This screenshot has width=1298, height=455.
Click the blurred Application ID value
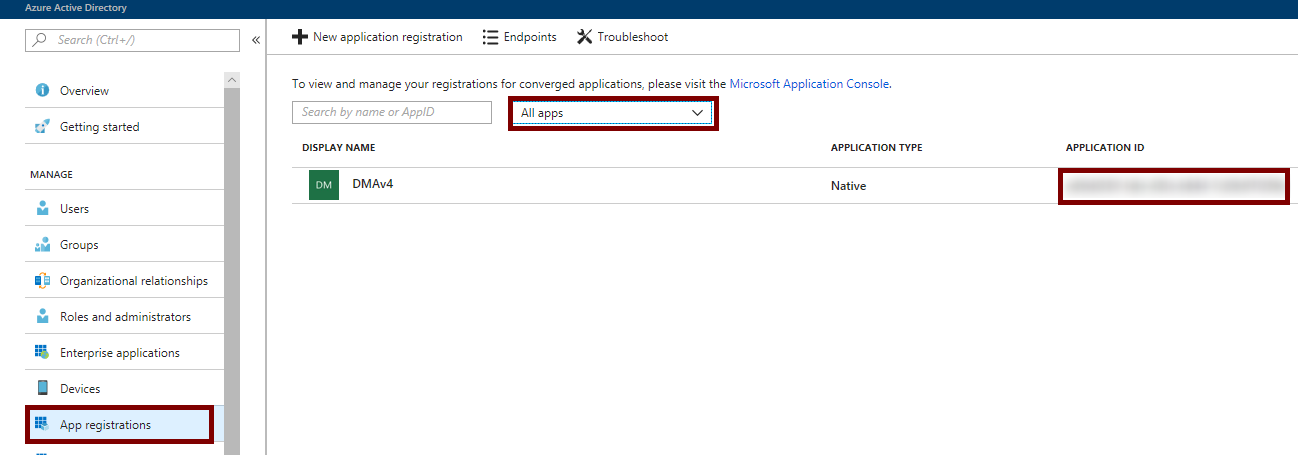[x=1174, y=186]
